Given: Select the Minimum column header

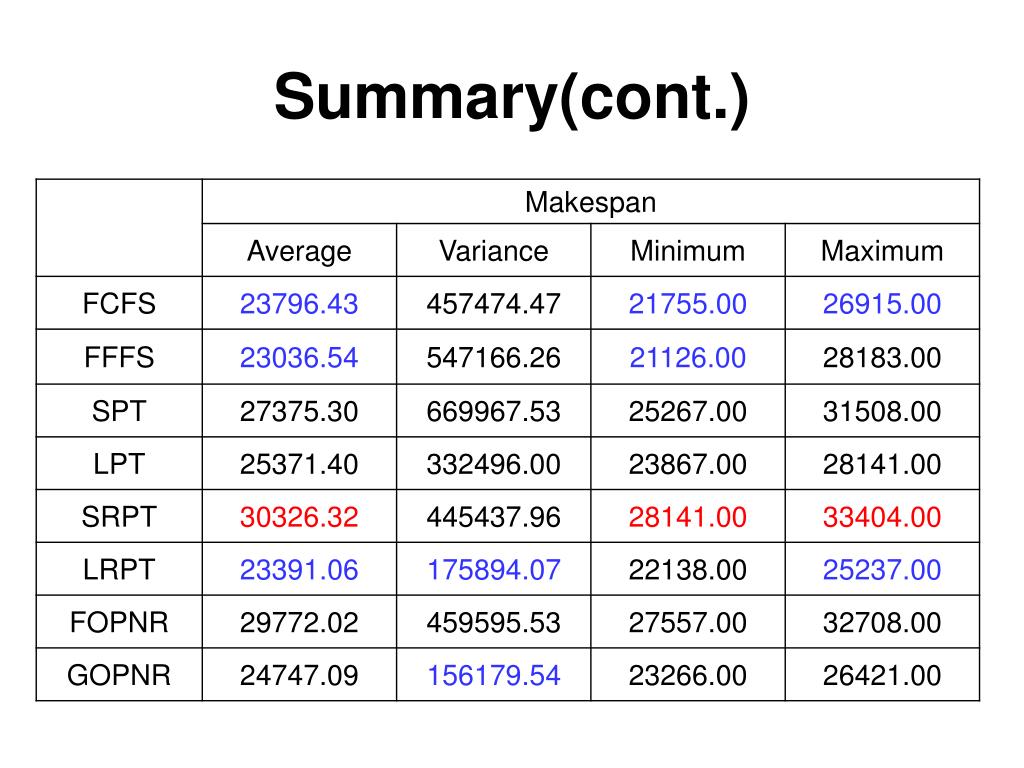Looking at the screenshot, I should (x=688, y=251).
